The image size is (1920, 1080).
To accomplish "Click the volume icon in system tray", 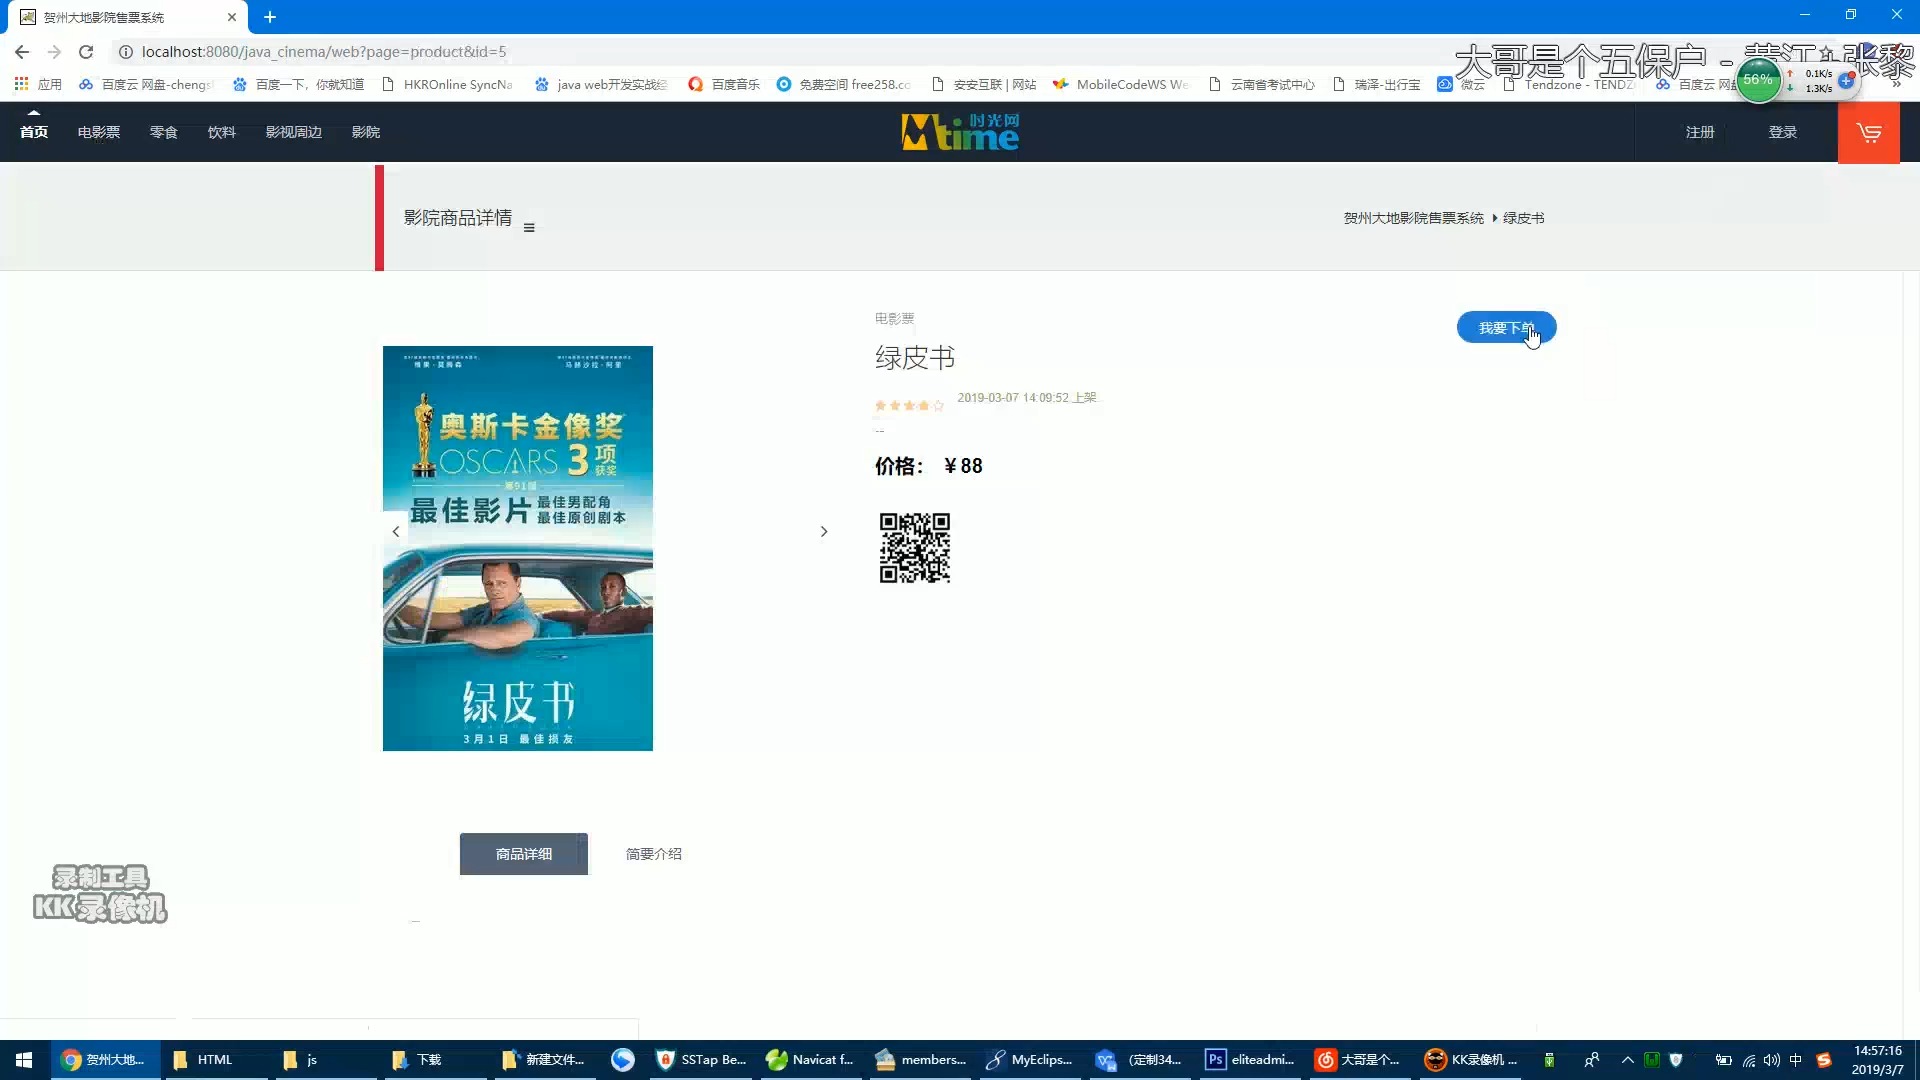I will [1771, 1060].
